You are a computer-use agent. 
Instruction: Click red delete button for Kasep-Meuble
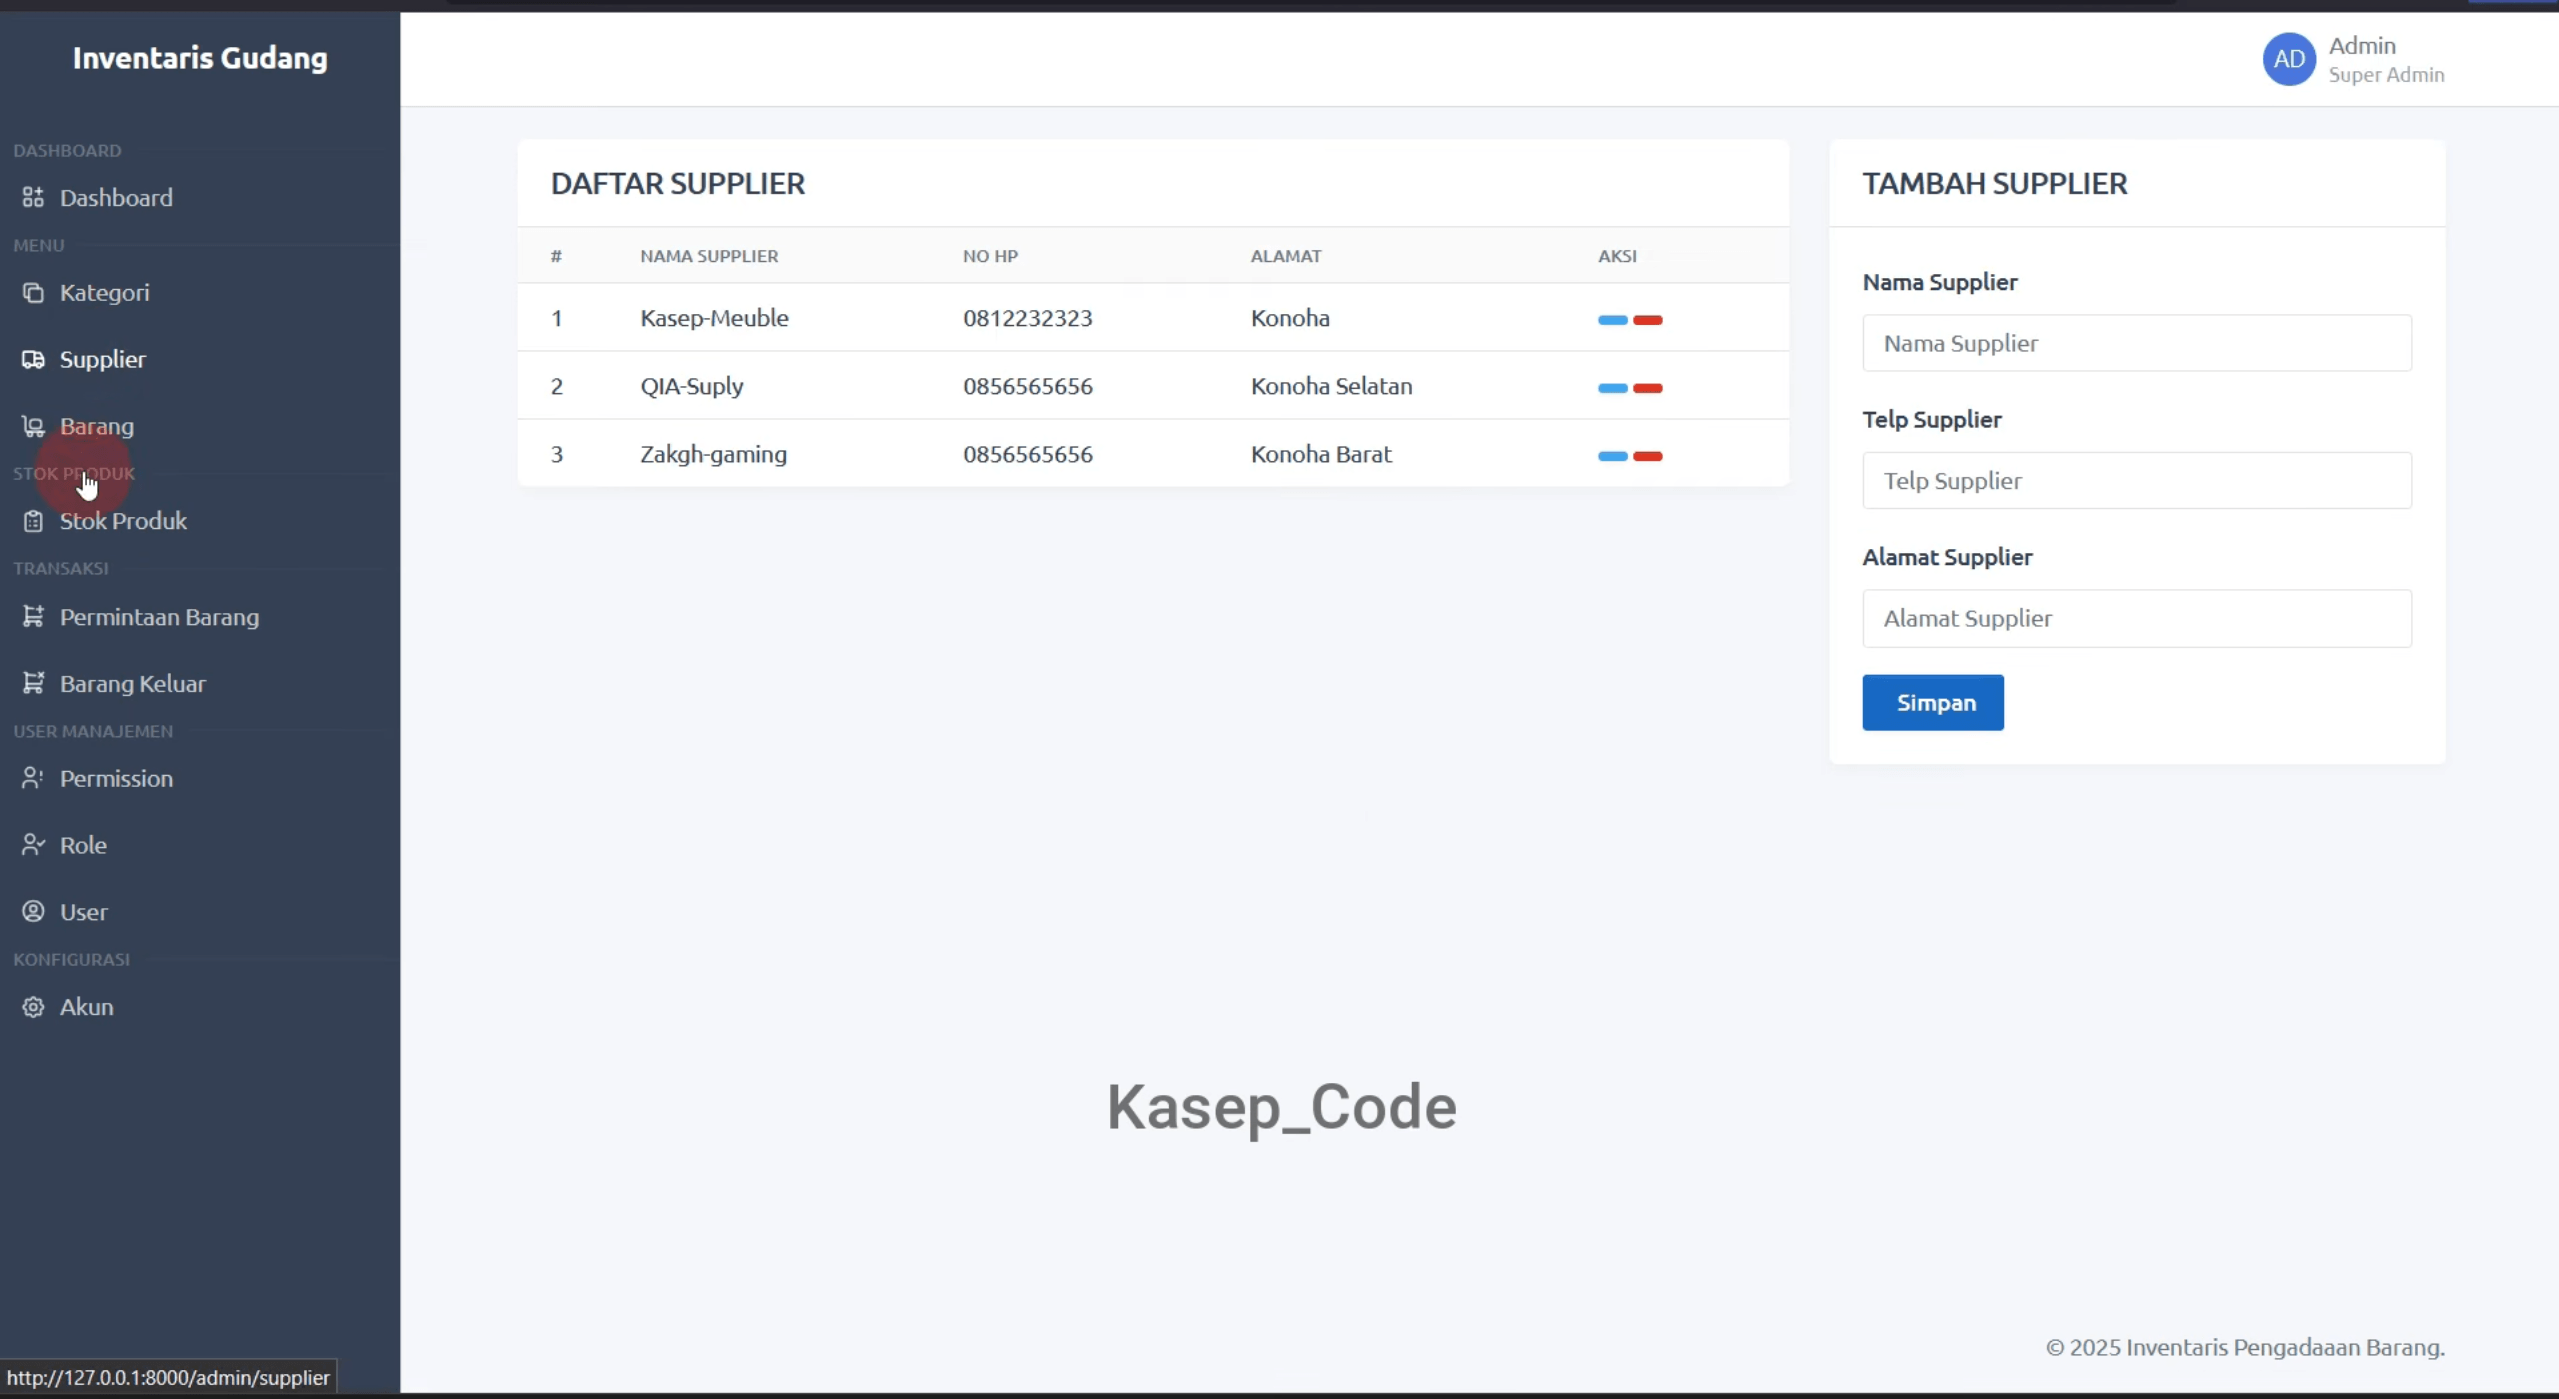[x=1647, y=320]
